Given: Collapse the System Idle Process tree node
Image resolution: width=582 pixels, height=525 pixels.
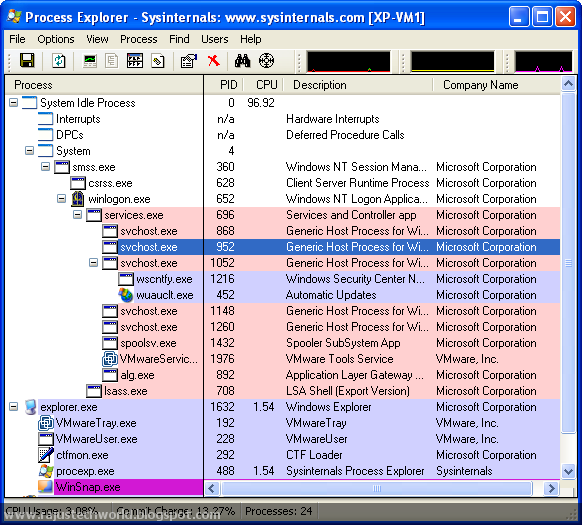Looking at the screenshot, I should (x=13, y=102).
